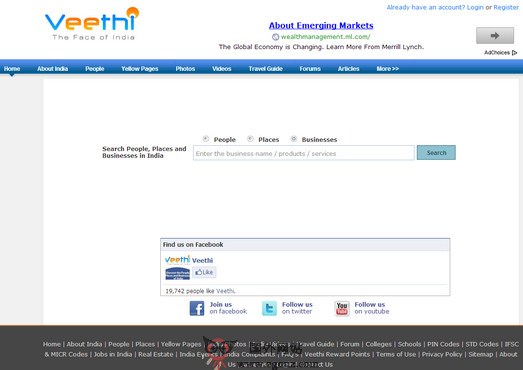Focus the business name search field
Image resolution: width=523 pixels, height=370 pixels.
[x=304, y=153]
